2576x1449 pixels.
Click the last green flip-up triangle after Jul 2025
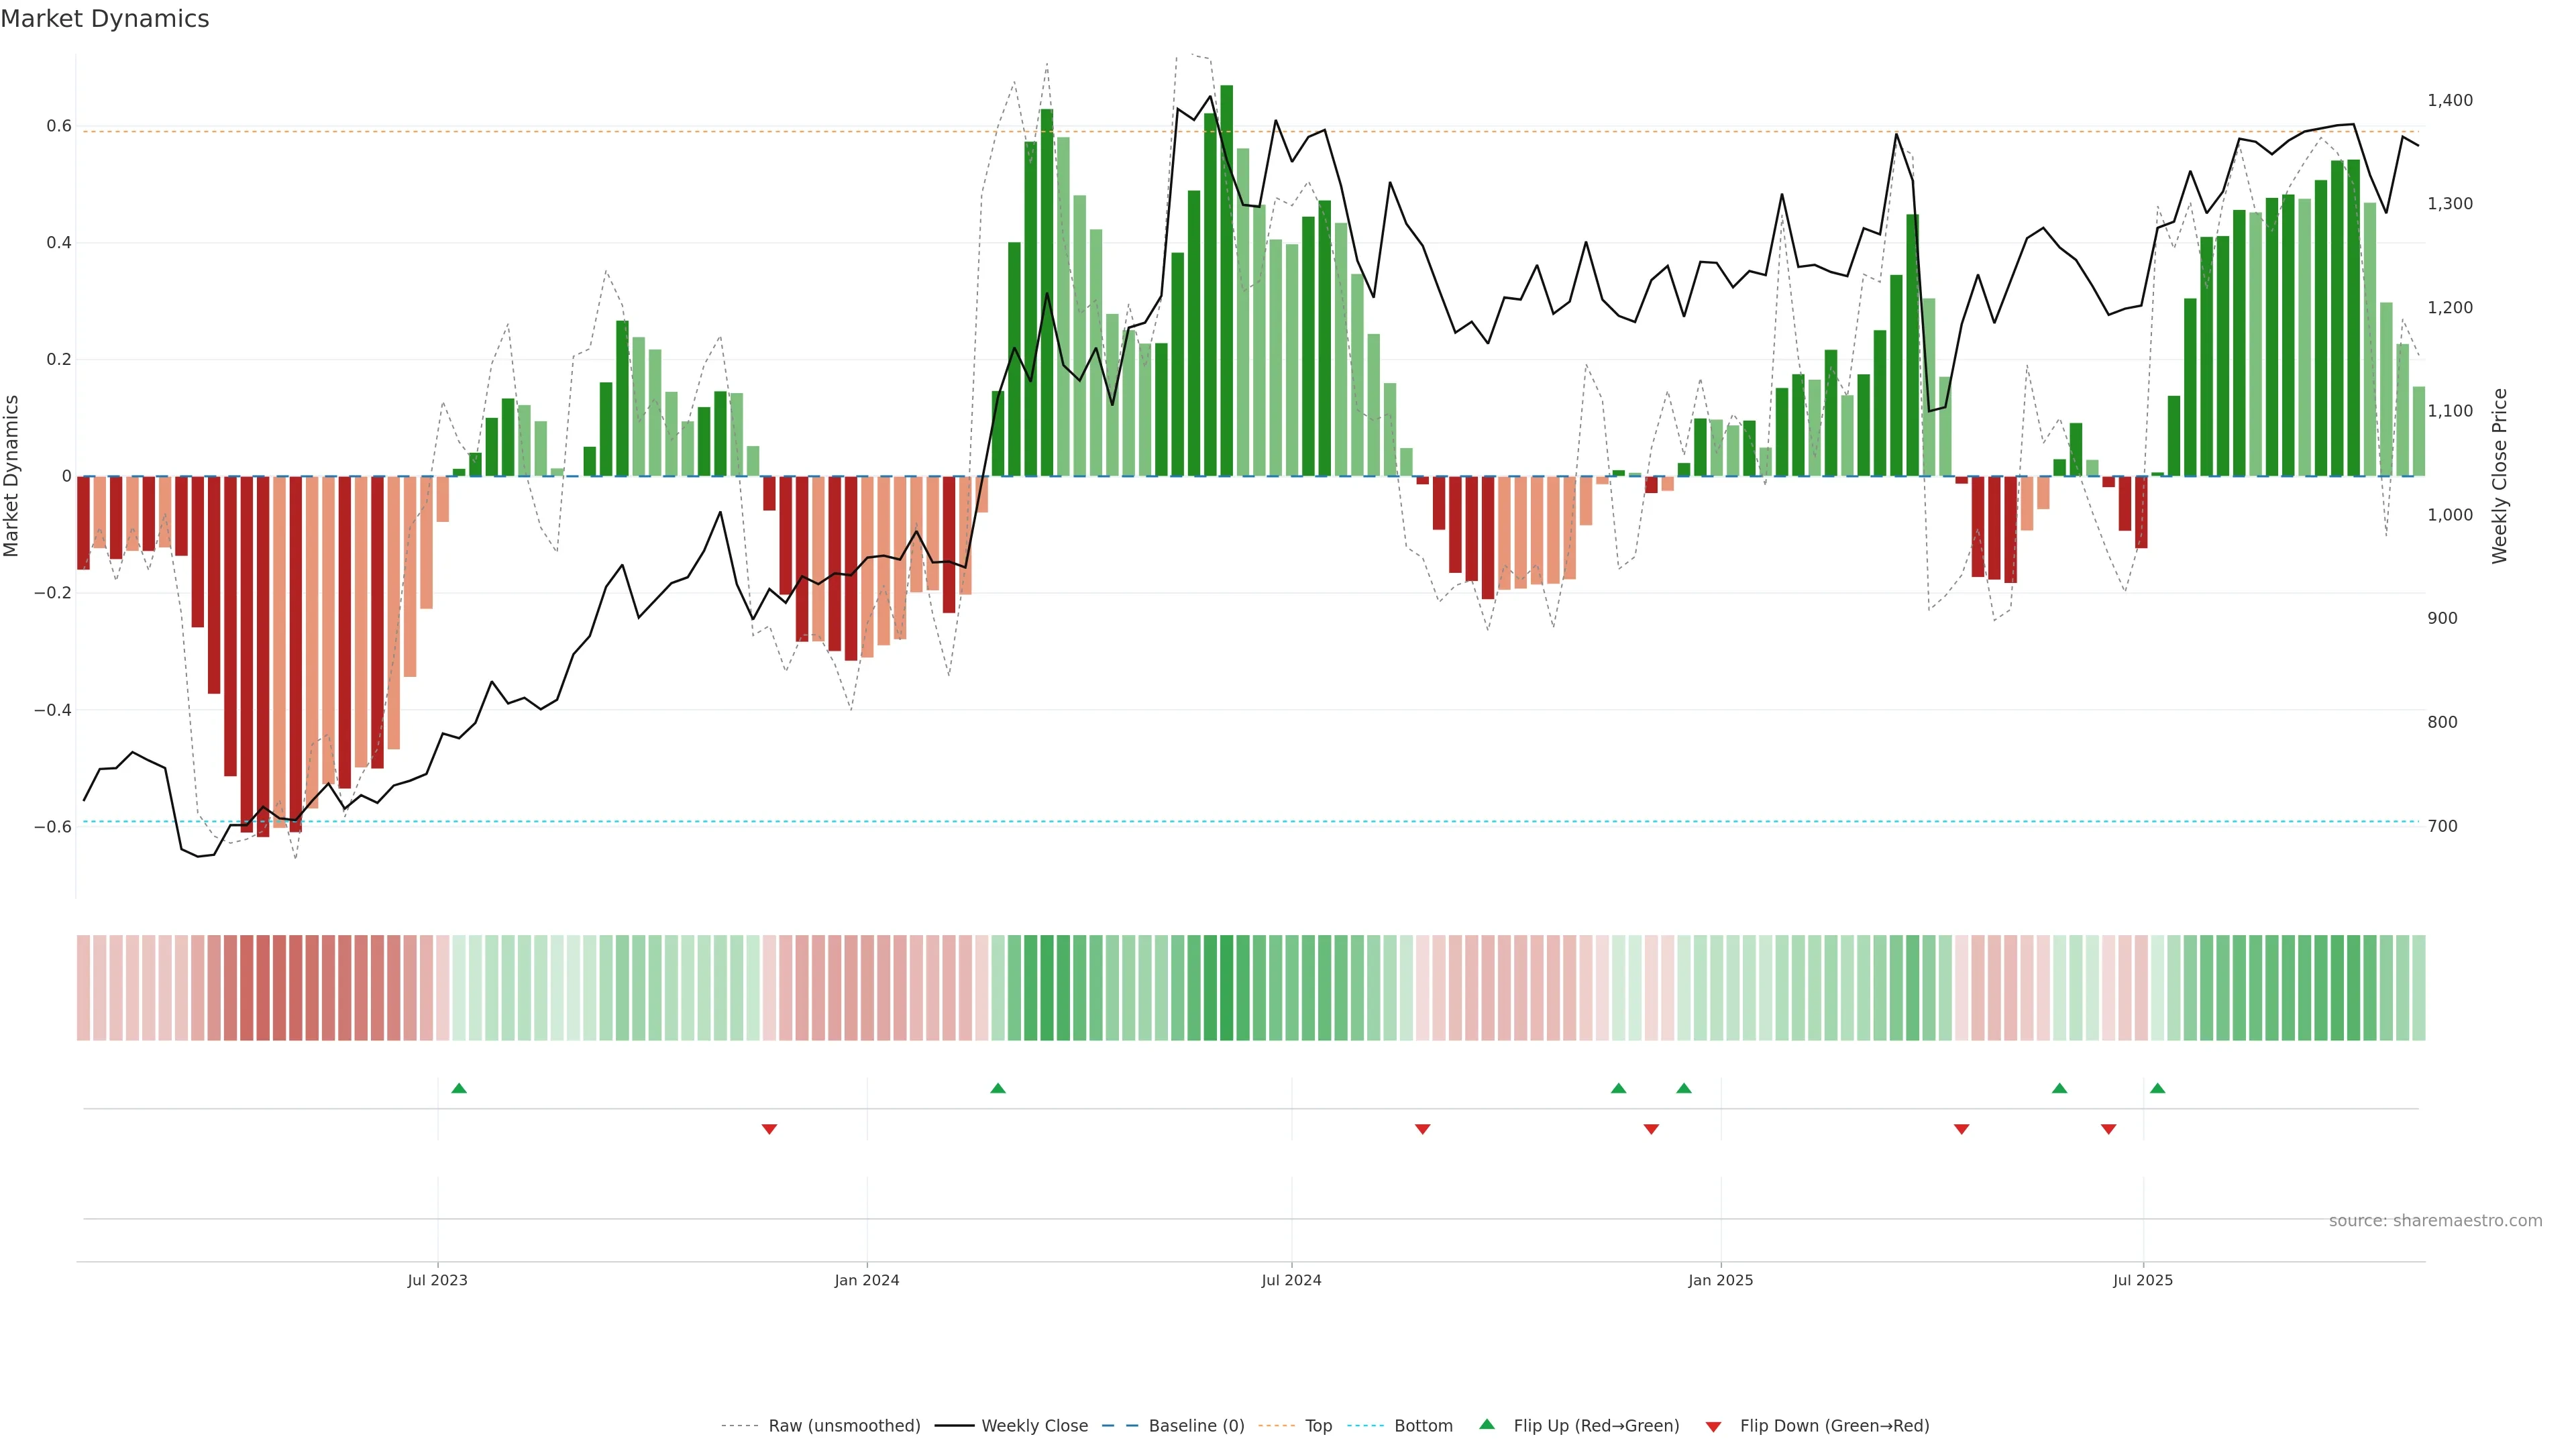pyautogui.click(x=2157, y=1088)
